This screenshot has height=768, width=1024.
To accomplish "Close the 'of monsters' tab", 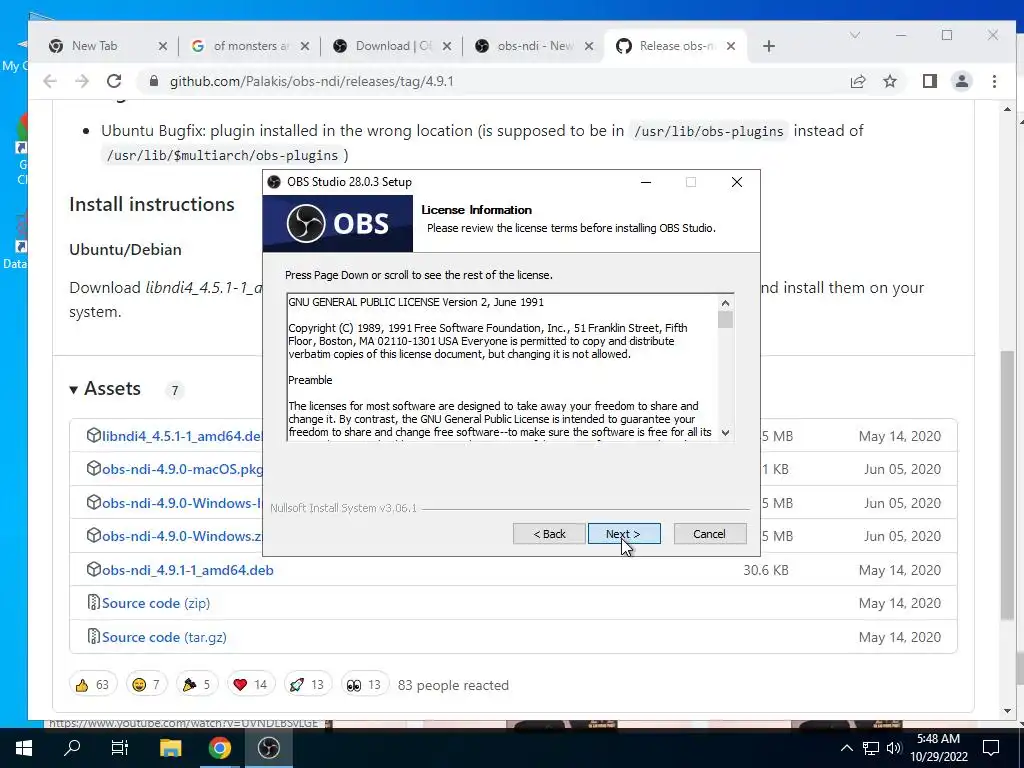I will [304, 46].
